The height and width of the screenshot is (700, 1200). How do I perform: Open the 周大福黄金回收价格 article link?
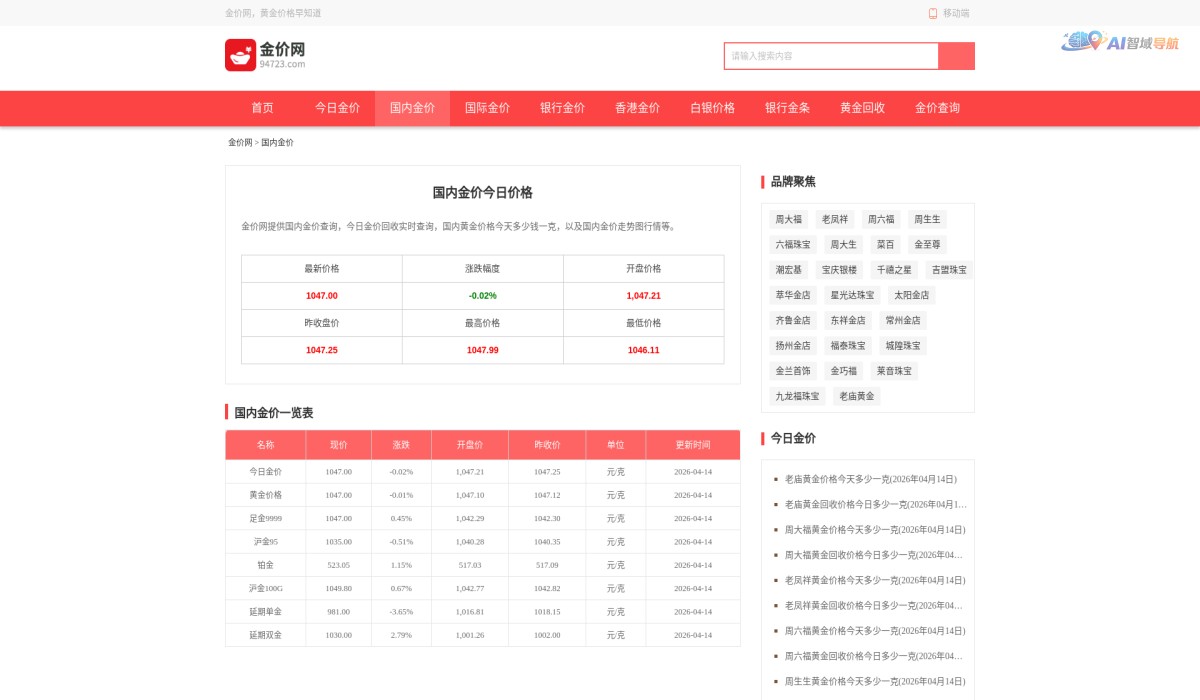click(872, 554)
